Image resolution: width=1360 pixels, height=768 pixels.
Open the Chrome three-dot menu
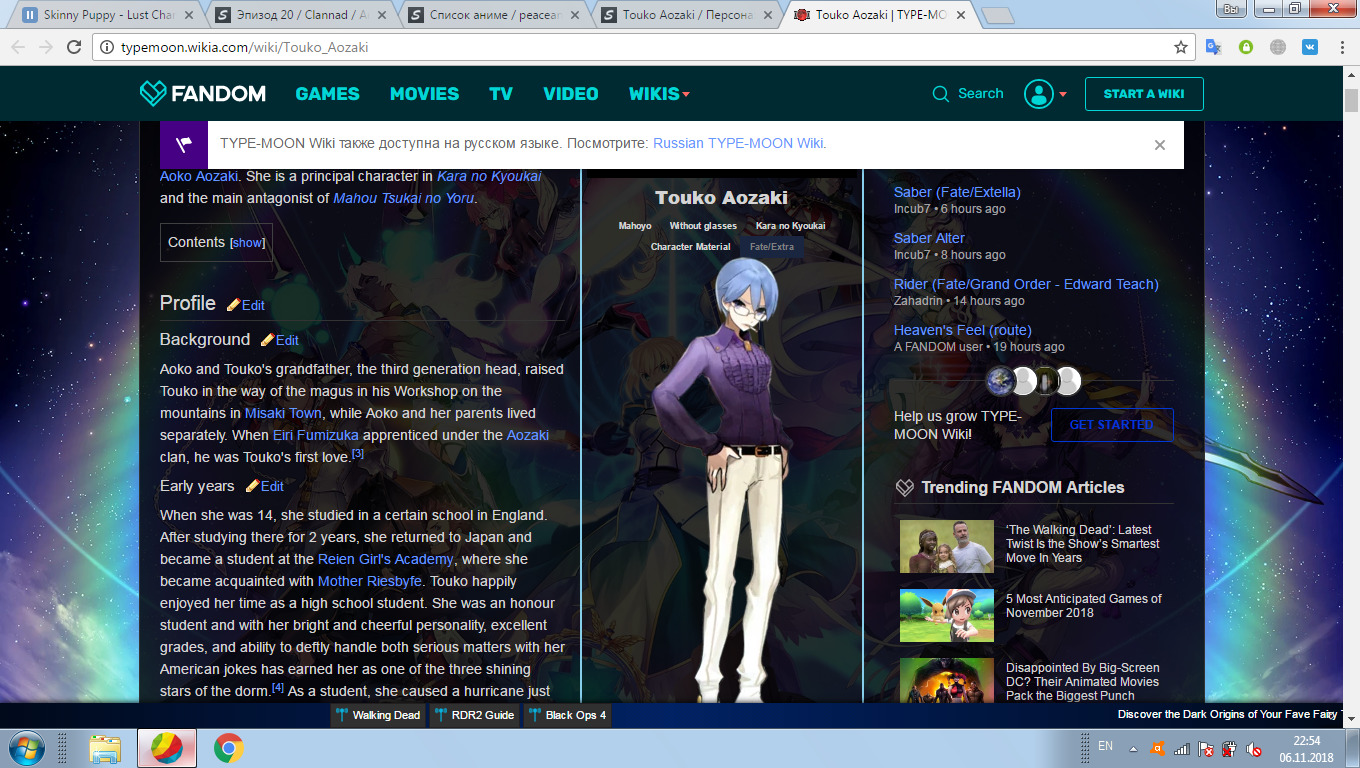pyautogui.click(x=1340, y=47)
